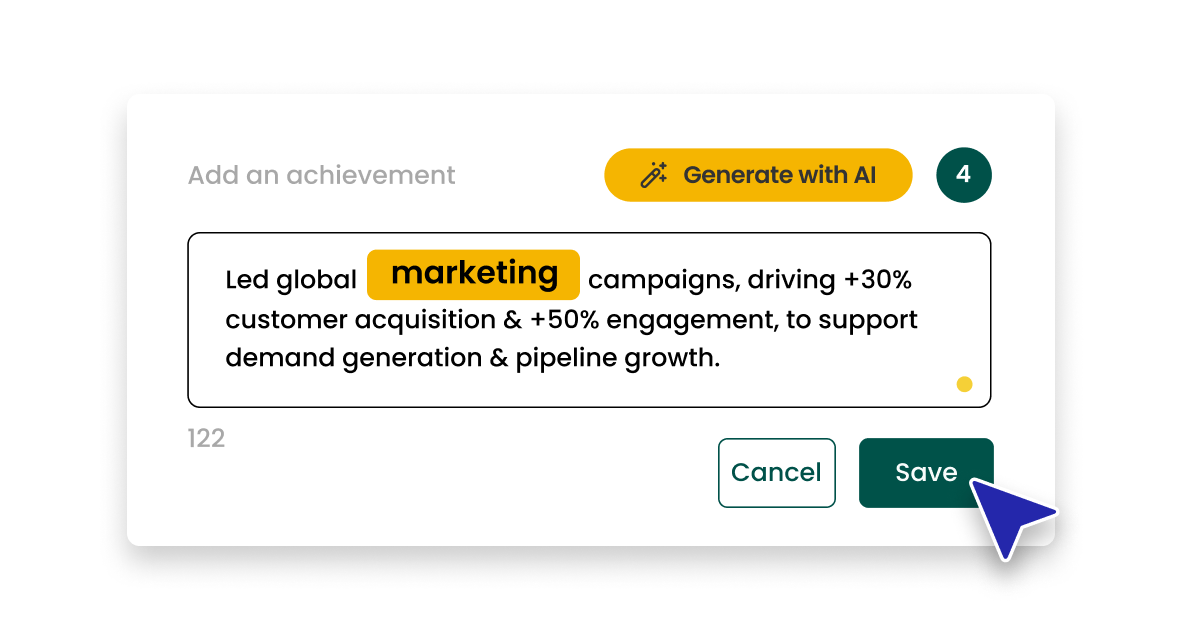Click the yellow dot in the text box

964,384
